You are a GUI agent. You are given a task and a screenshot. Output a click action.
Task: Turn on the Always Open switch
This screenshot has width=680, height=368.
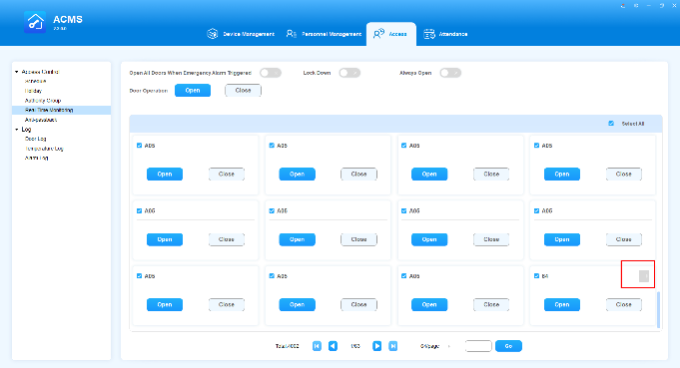click(450, 73)
